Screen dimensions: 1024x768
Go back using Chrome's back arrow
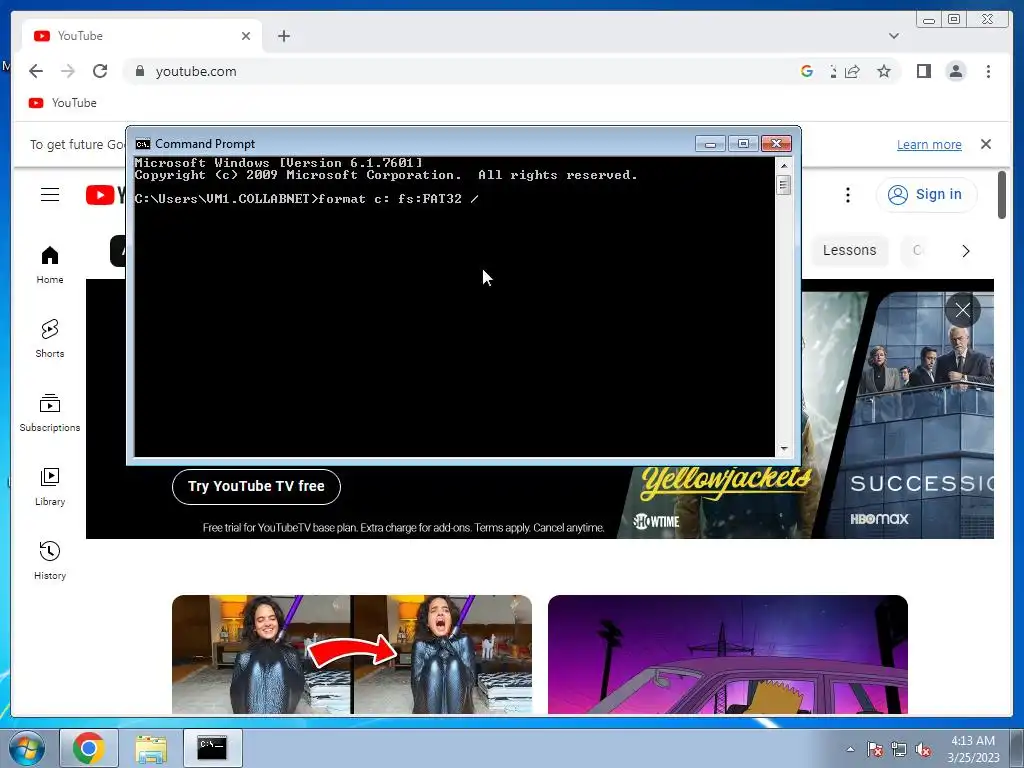36,71
